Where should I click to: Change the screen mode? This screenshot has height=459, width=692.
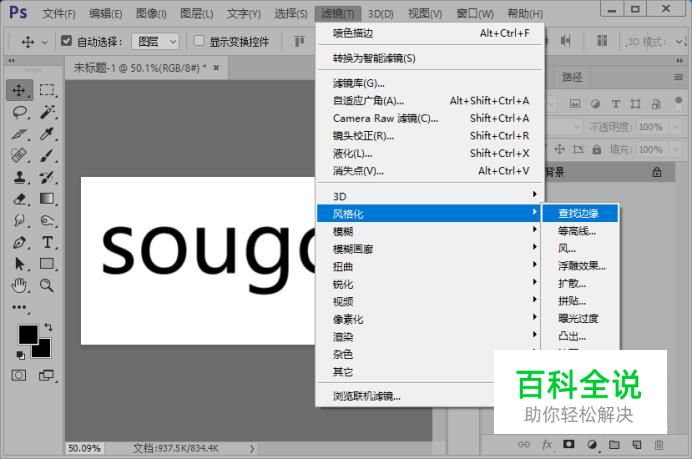click(46, 376)
